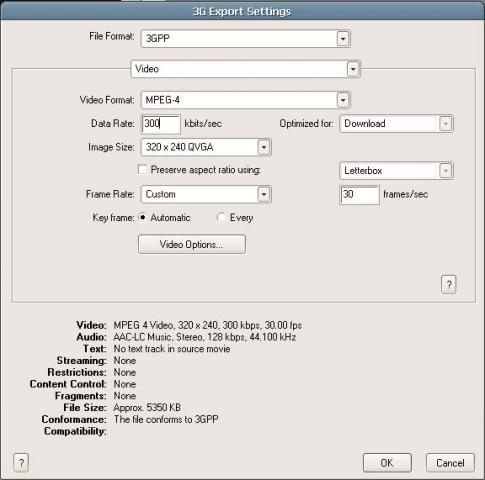
Task: Select Automatic key frame radio button
Action: [143, 218]
